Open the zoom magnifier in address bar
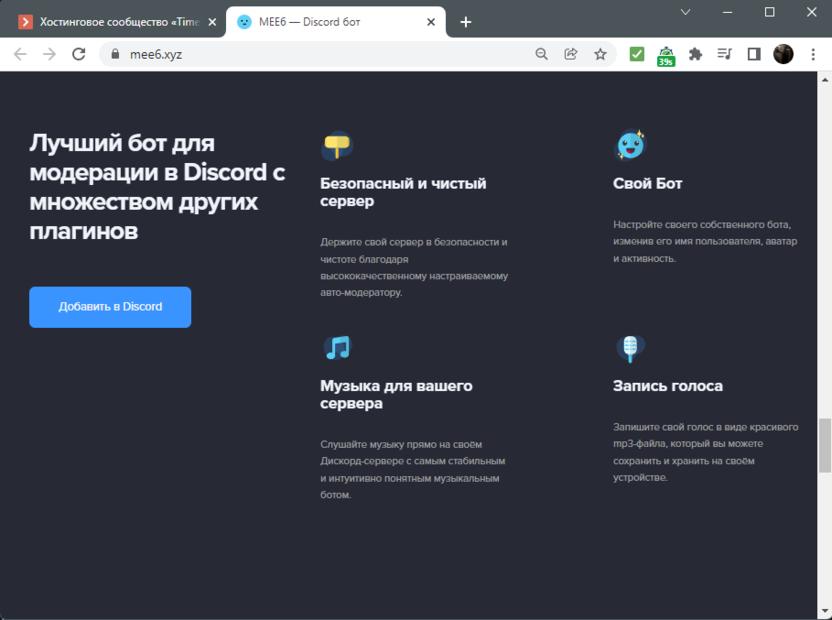 541,54
